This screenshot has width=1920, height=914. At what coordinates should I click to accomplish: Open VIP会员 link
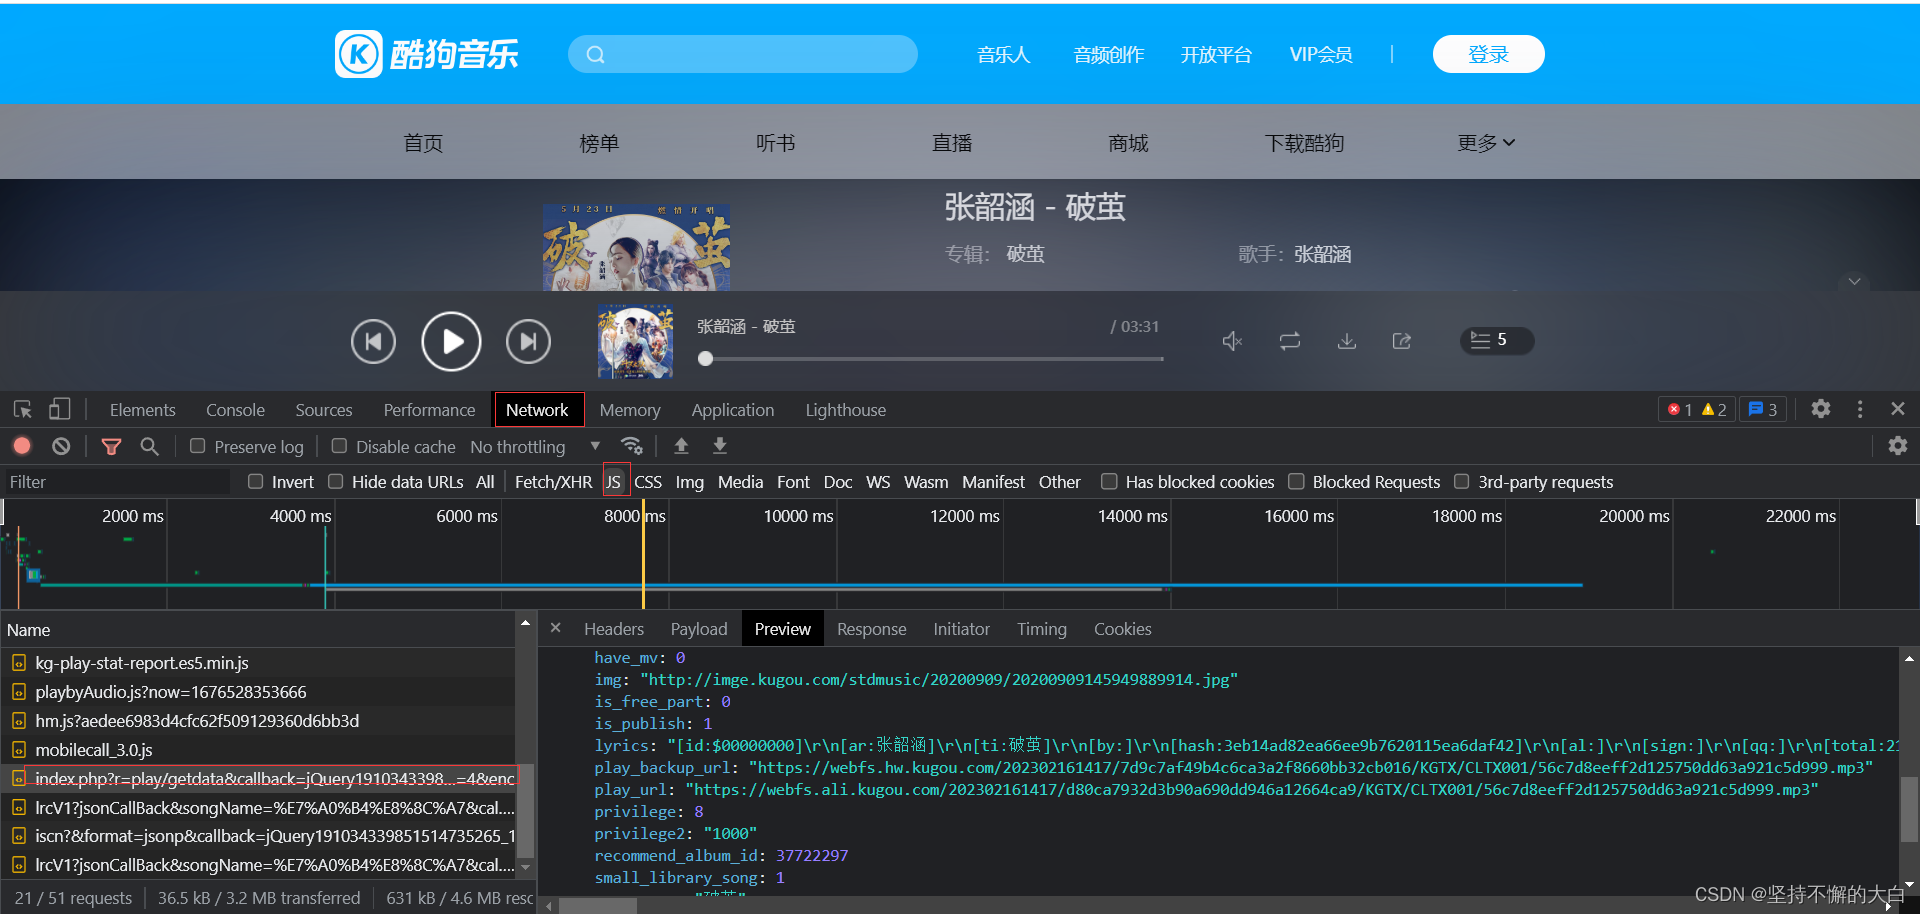point(1321,54)
